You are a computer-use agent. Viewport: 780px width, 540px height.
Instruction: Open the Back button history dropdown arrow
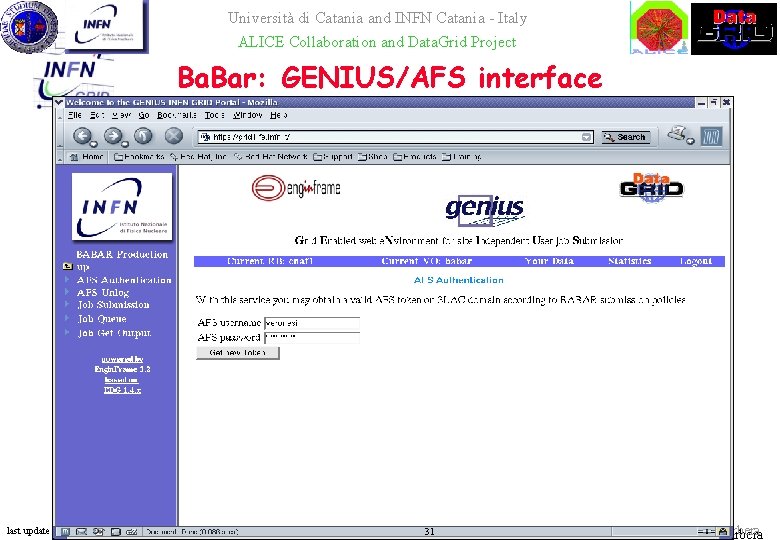[94, 144]
